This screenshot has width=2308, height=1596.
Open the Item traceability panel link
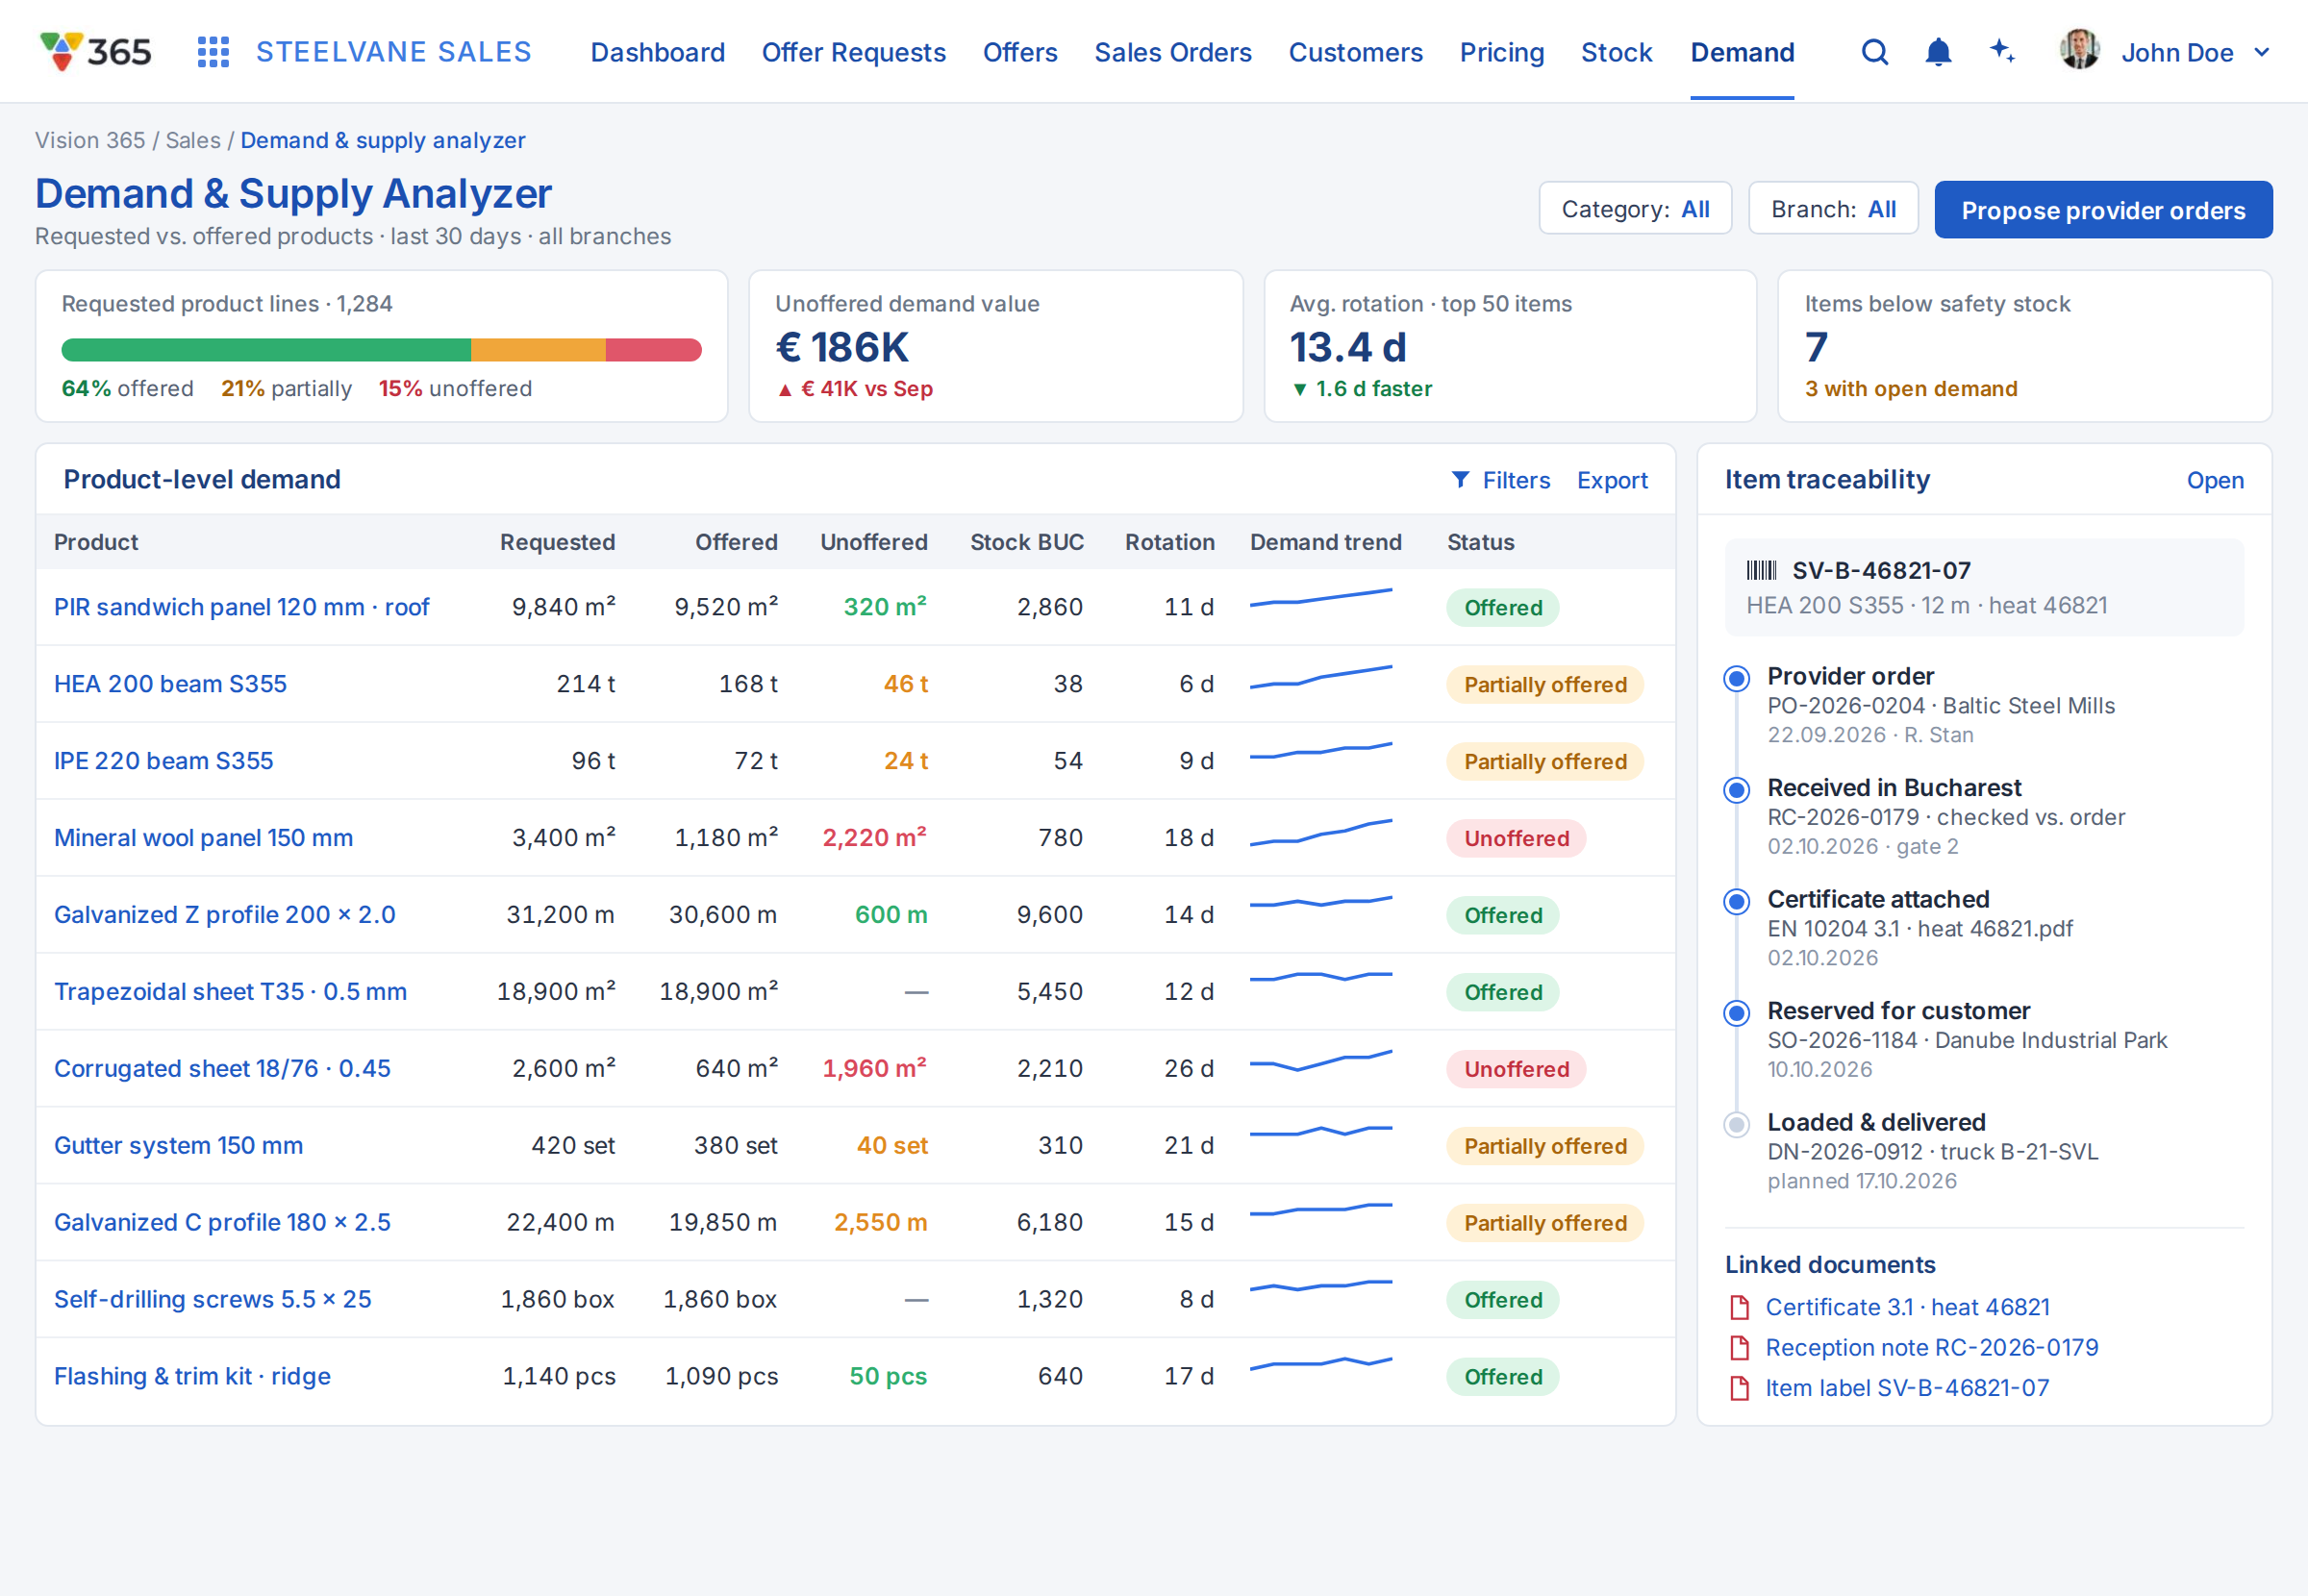pyautogui.click(x=2214, y=480)
